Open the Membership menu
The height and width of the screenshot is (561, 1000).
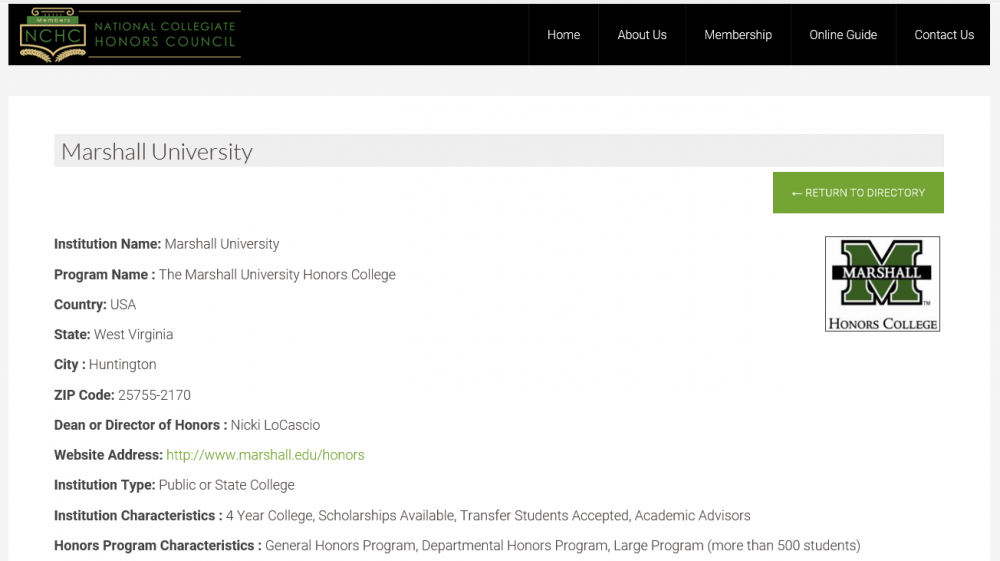click(x=738, y=35)
